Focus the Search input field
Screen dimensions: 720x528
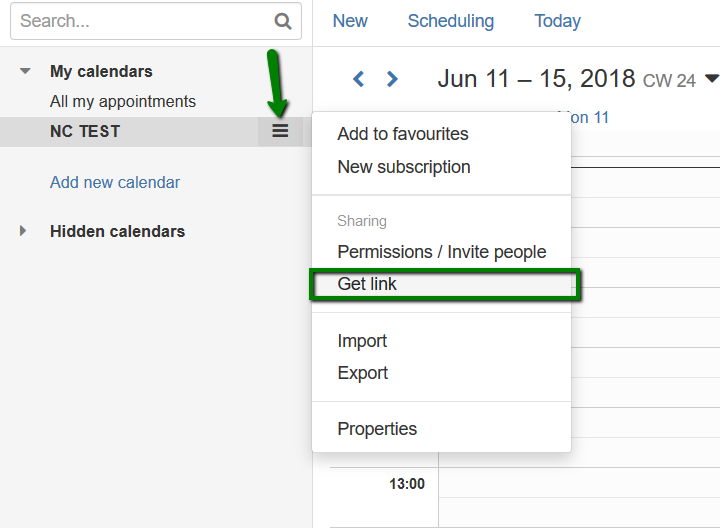click(142, 21)
